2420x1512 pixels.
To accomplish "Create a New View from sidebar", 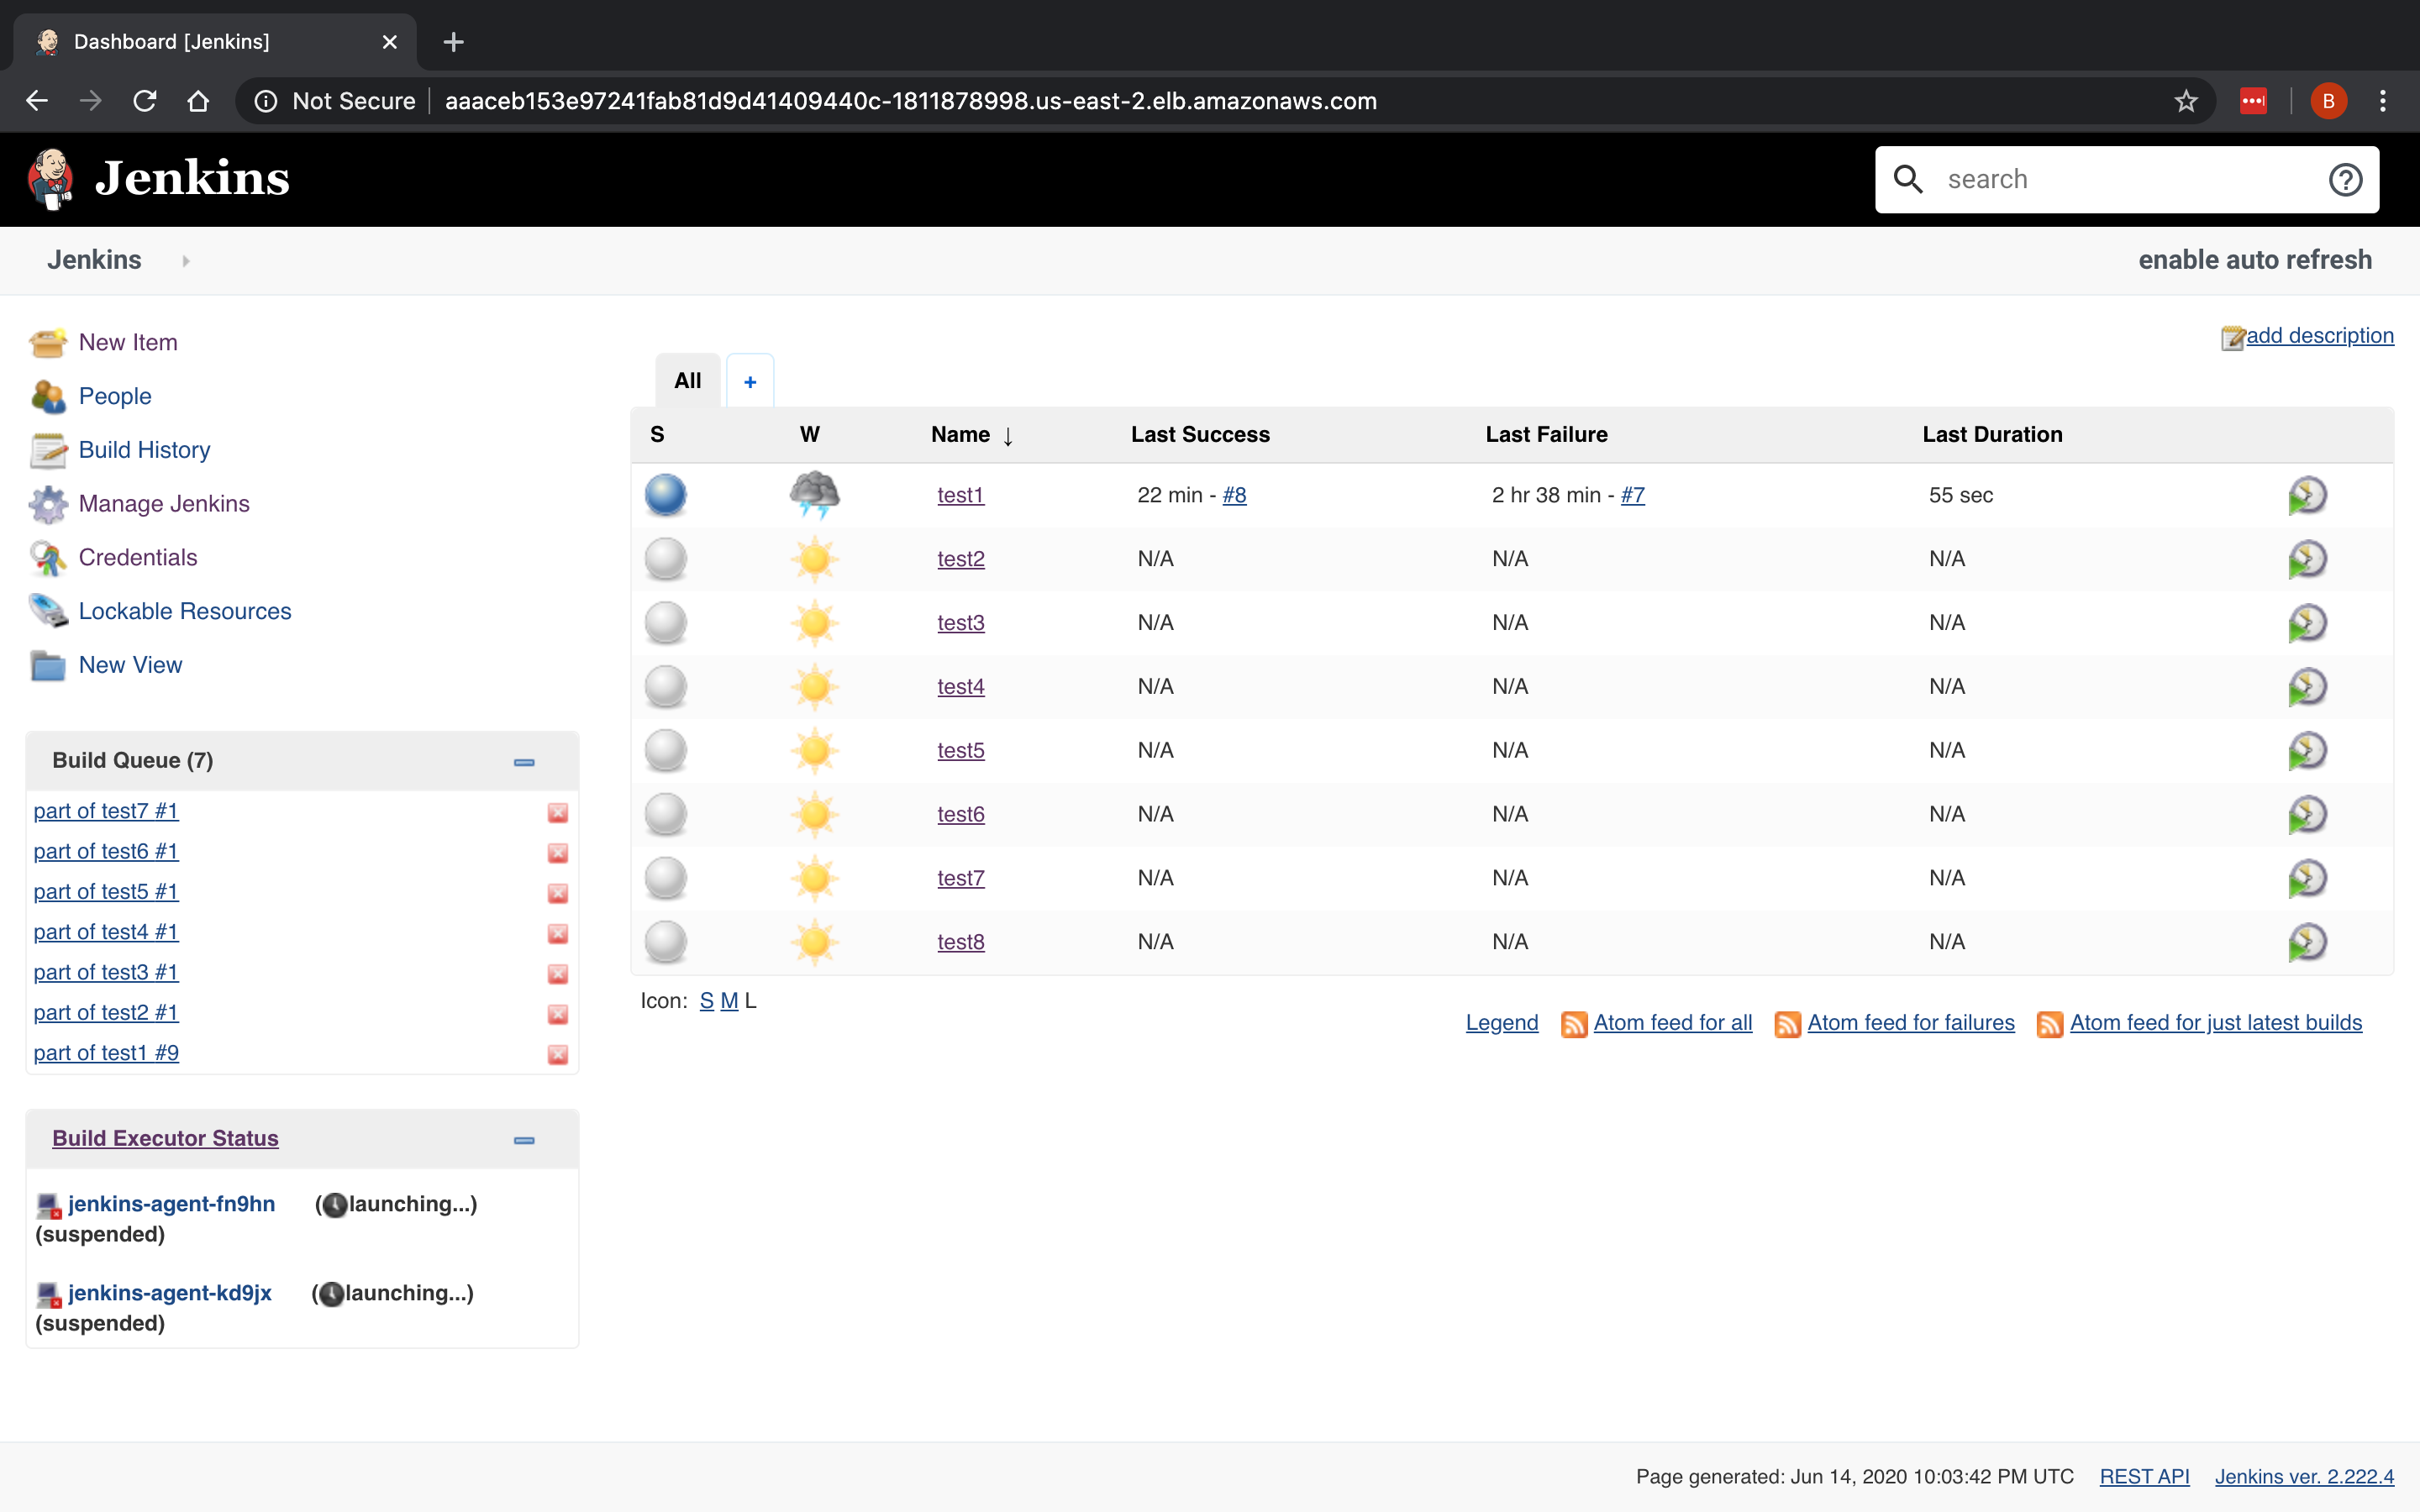I will (130, 666).
